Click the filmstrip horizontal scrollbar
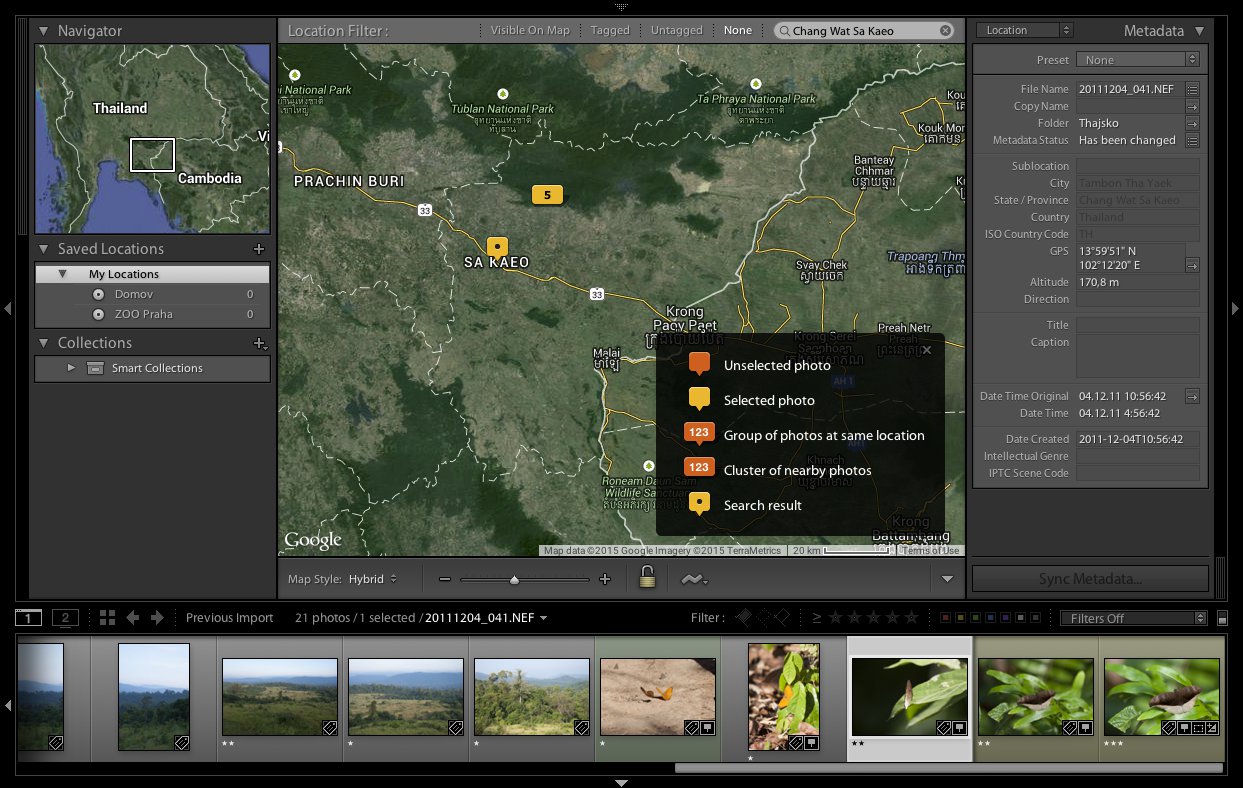The height and width of the screenshot is (788, 1243). tap(948, 768)
